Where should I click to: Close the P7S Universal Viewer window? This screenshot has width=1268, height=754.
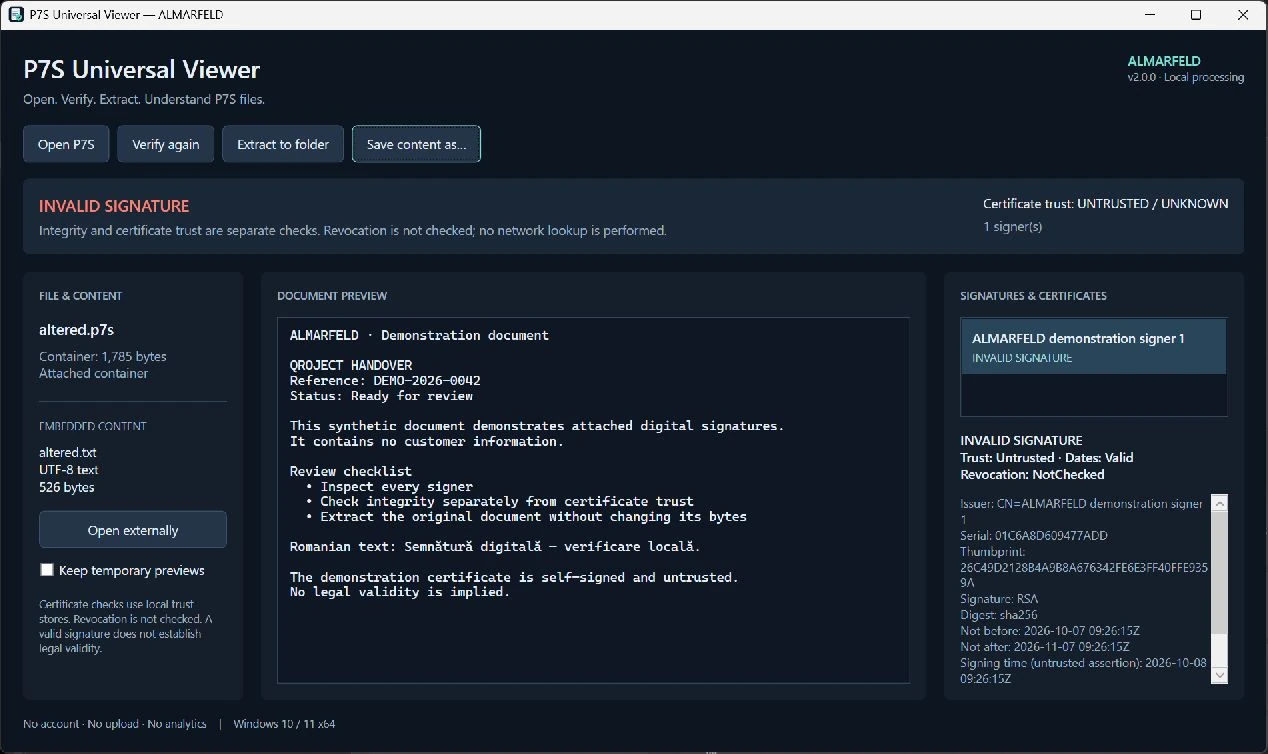(x=1244, y=15)
